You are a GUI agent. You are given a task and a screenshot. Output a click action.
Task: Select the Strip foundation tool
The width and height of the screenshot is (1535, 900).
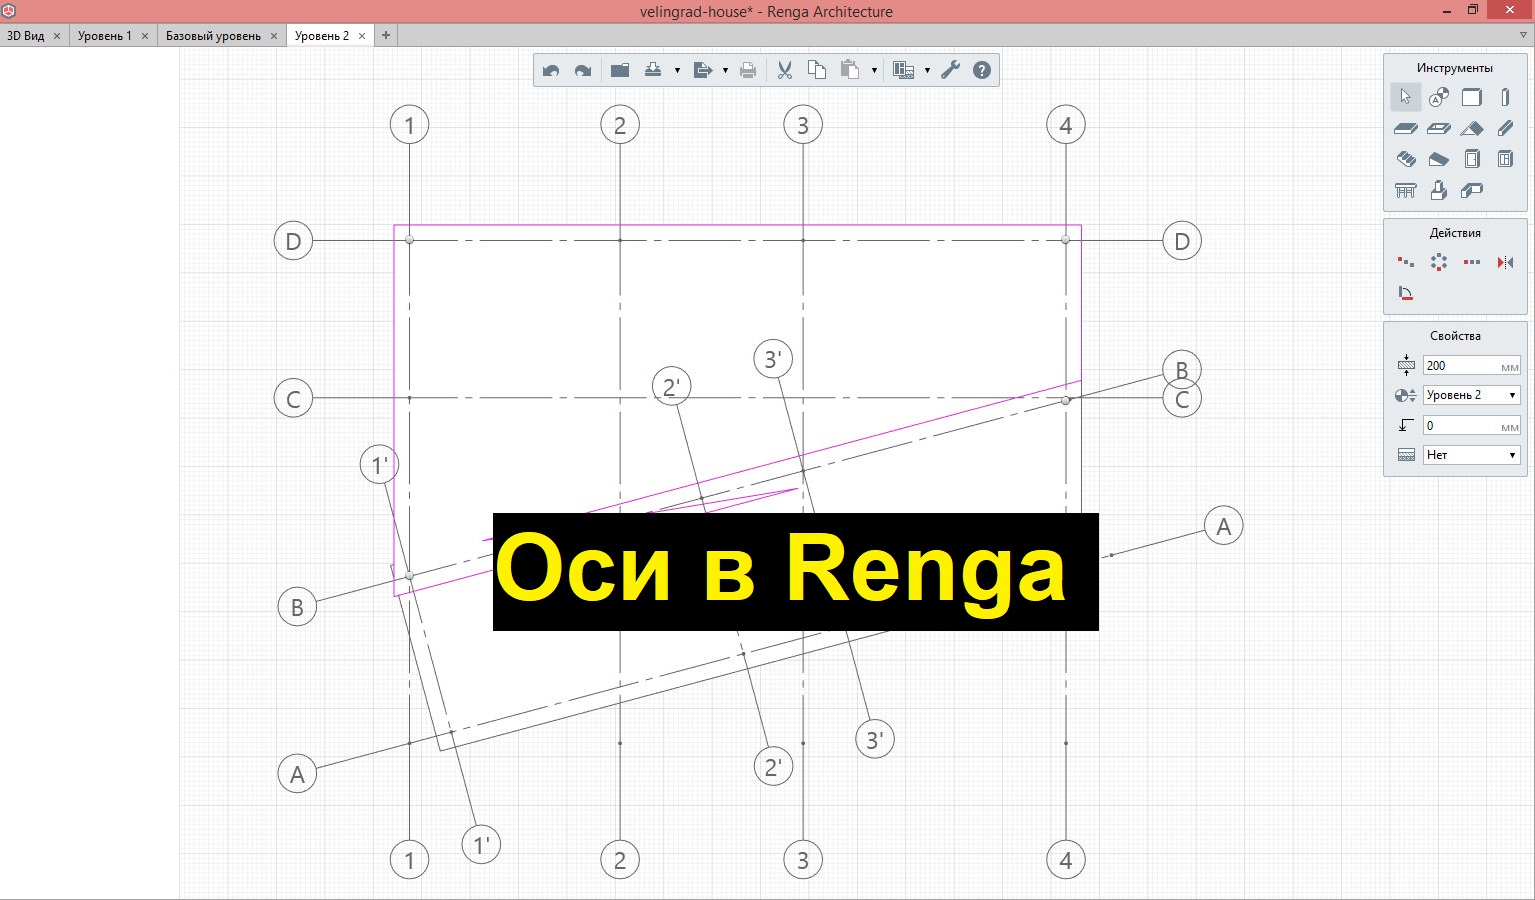tap(1472, 190)
